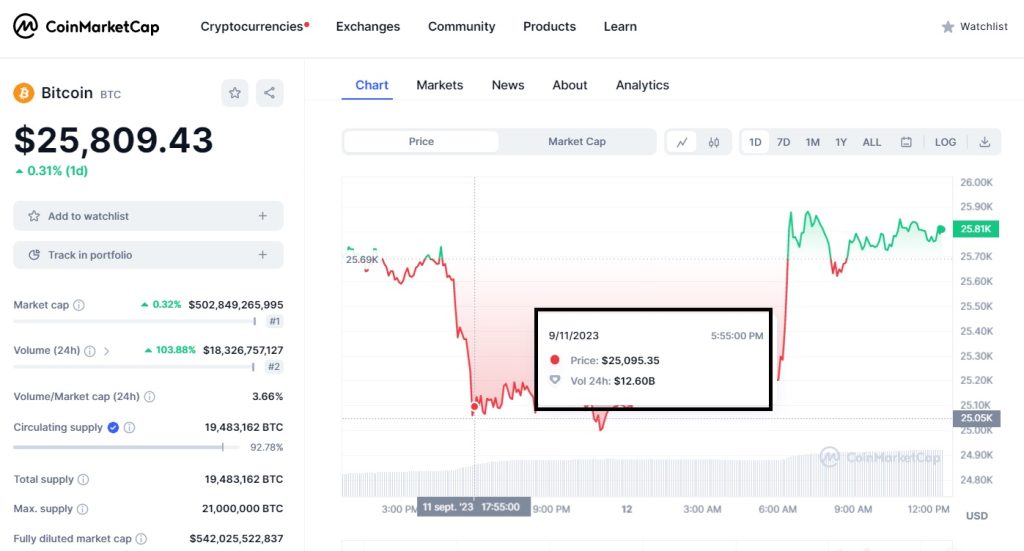The image size is (1024, 551).
Task: Select the 7D time range
Action: pyautogui.click(x=783, y=142)
